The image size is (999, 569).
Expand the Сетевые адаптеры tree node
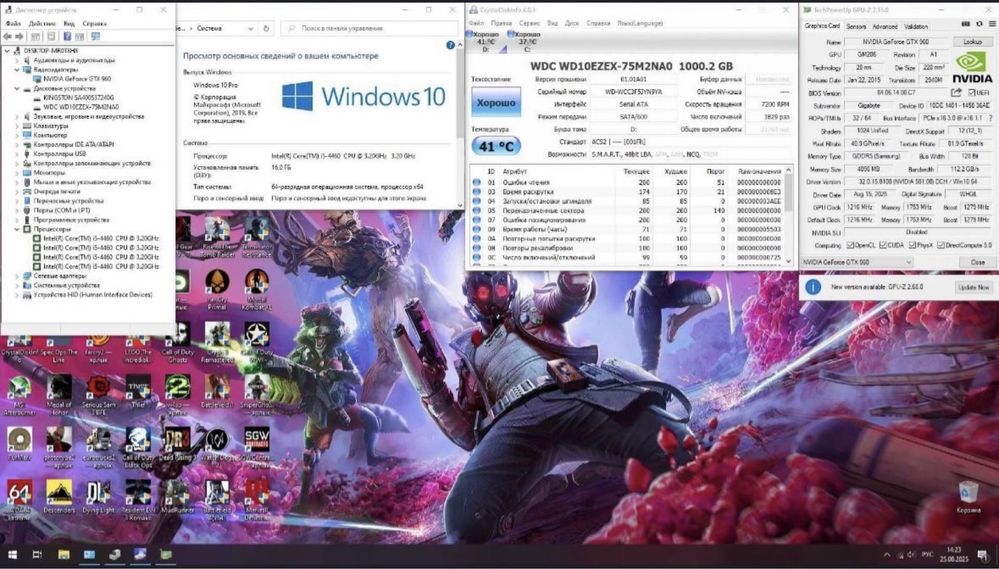tap(17, 276)
